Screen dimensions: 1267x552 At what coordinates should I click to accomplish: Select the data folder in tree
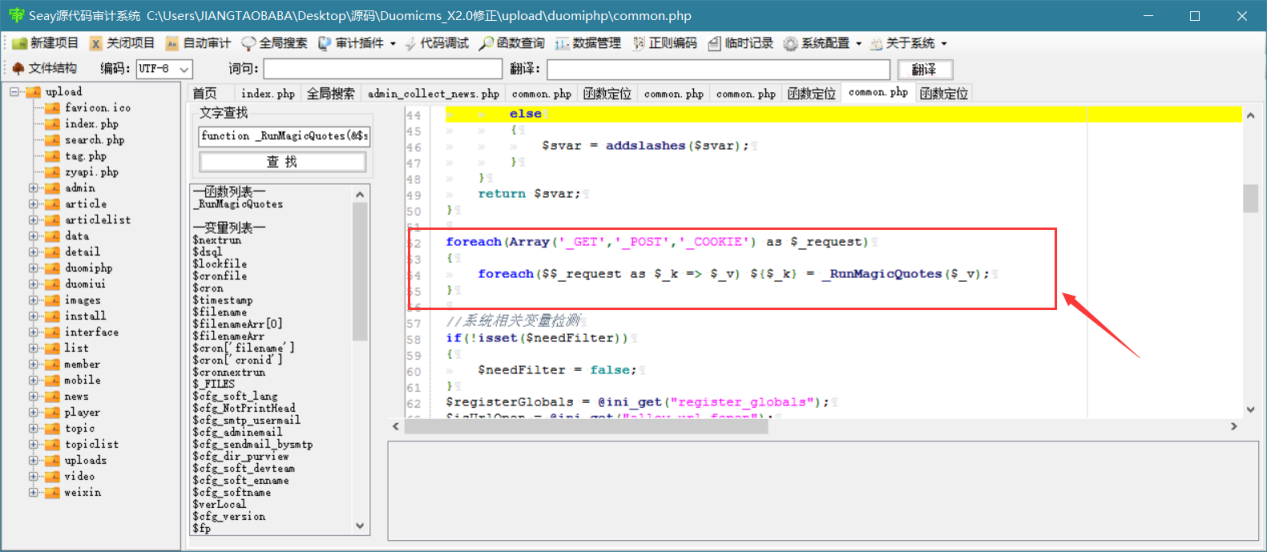click(x=76, y=235)
